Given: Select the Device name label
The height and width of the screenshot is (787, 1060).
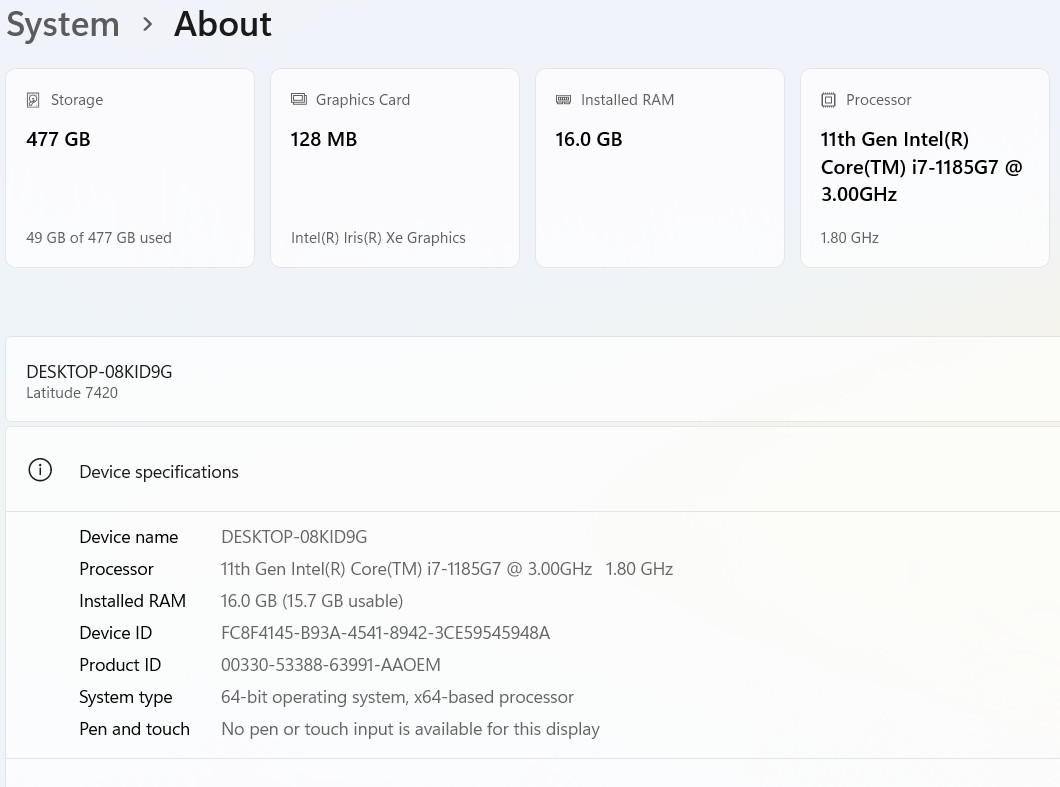Looking at the screenshot, I should tap(128, 537).
